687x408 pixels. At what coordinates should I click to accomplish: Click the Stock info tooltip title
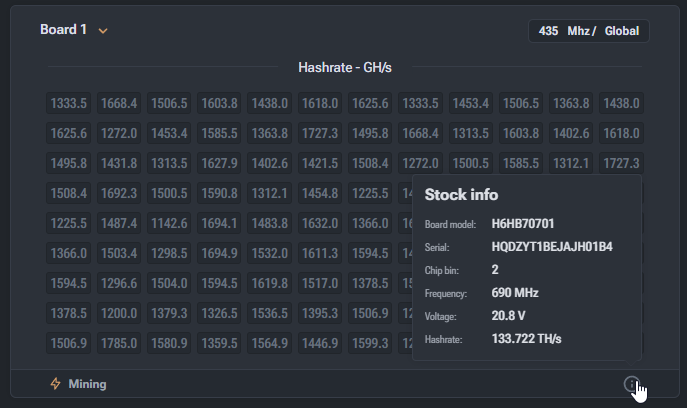(x=461, y=195)
